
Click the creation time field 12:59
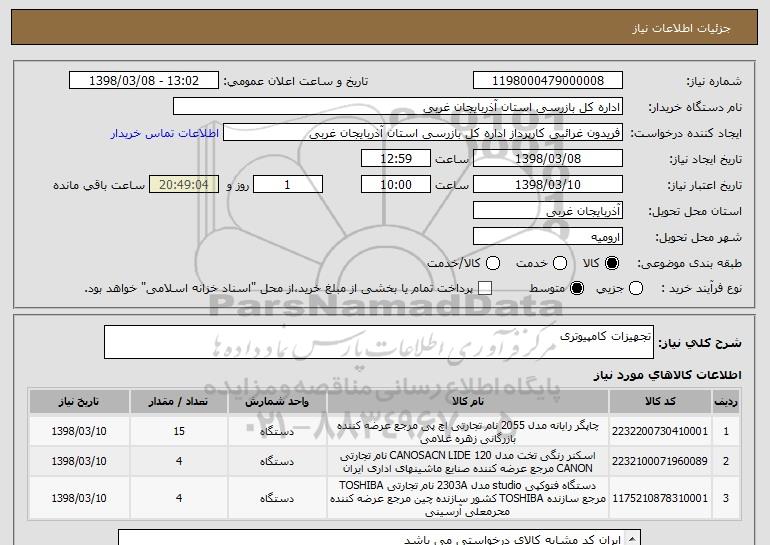click(396, 159)
